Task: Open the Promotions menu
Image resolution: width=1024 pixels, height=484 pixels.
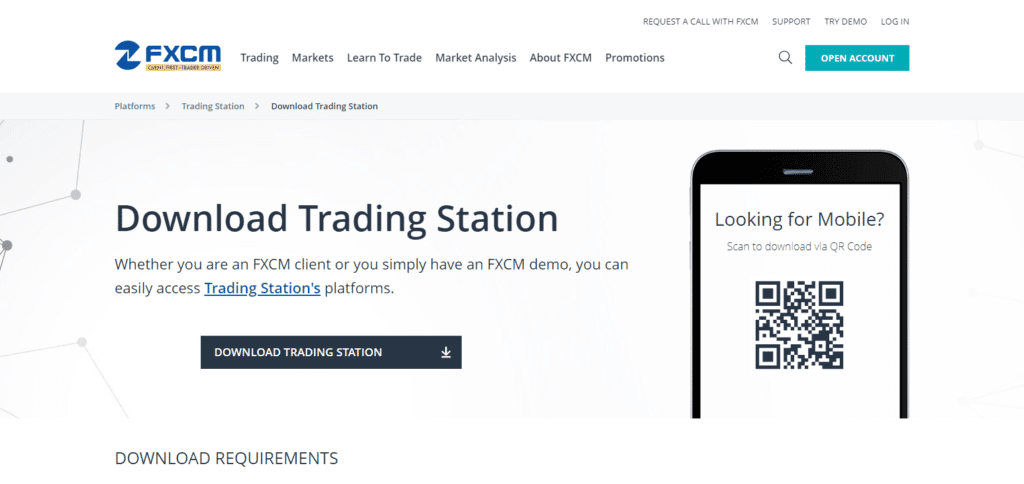Action: [x=635, y=57]
